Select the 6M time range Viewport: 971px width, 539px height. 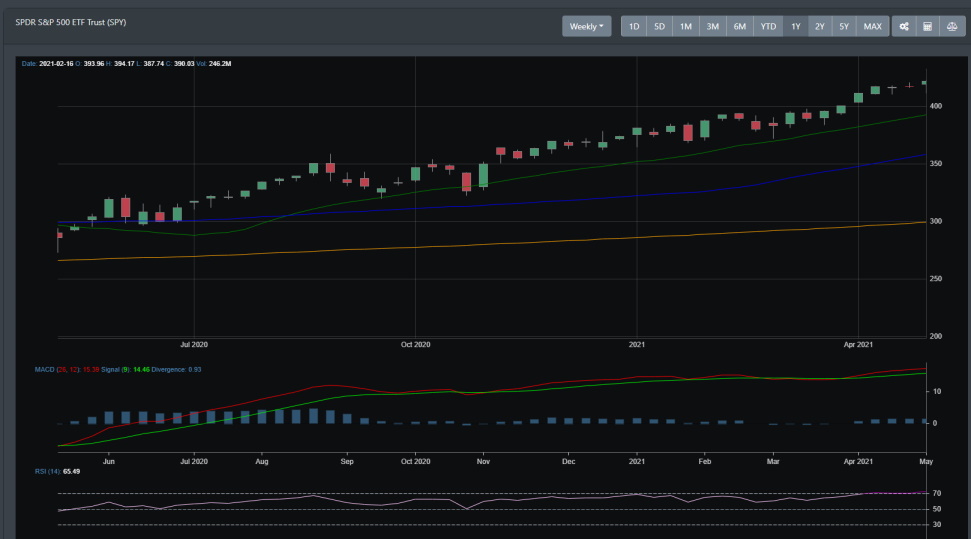tap(739, 27)
